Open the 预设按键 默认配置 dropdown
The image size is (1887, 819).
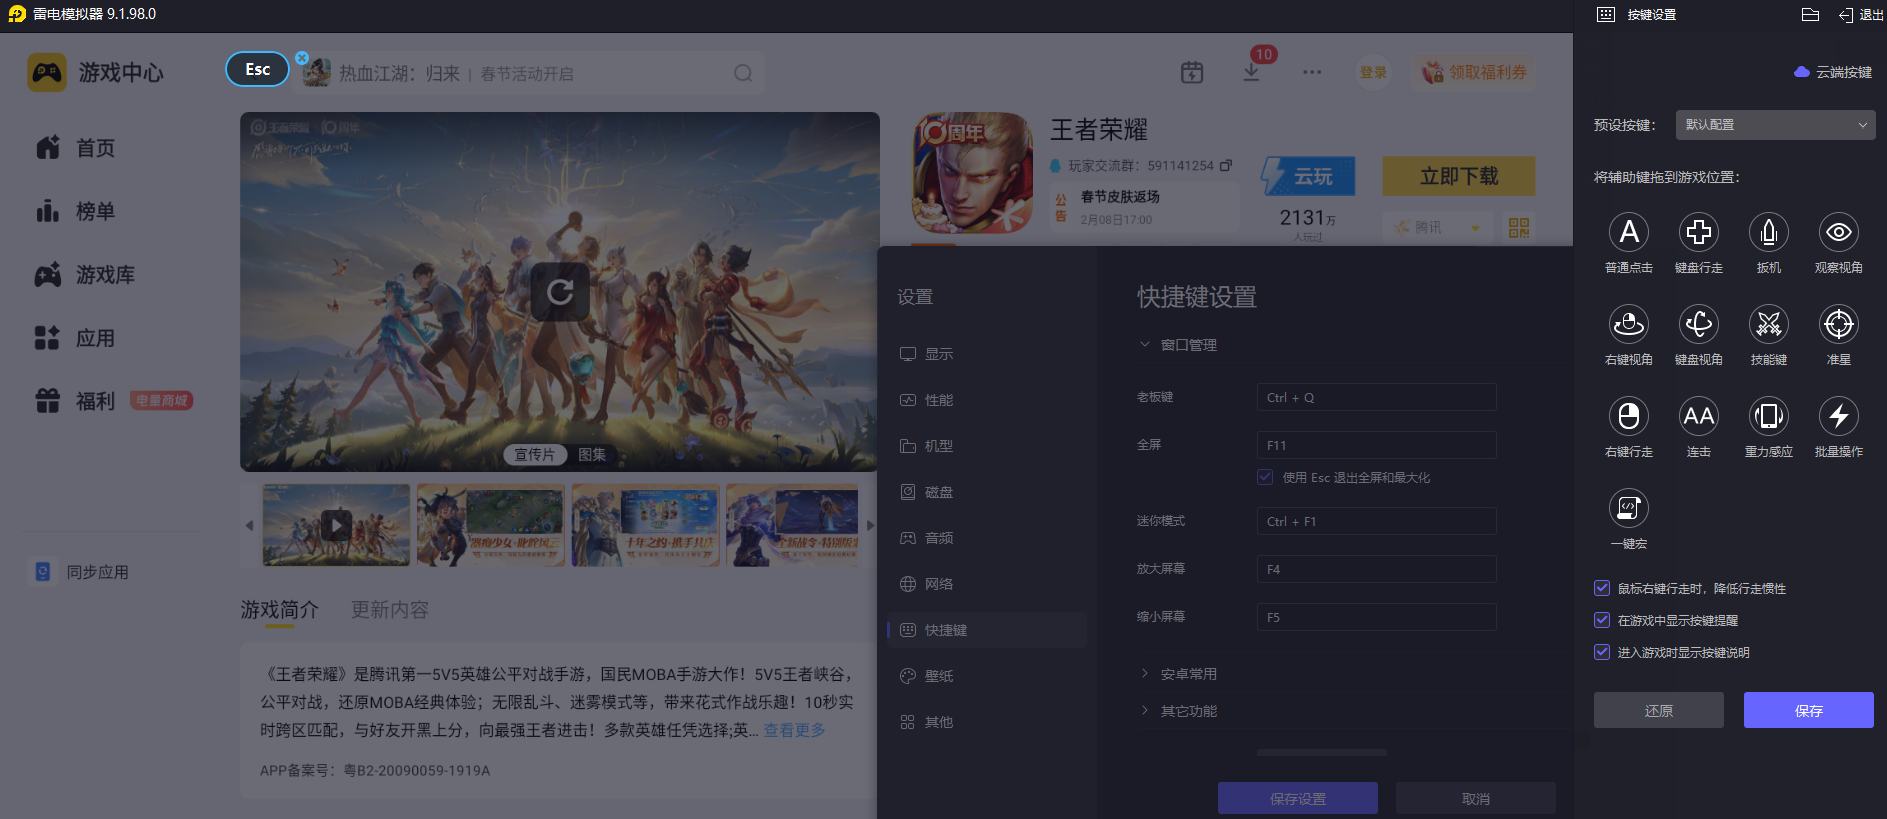(x=1774, y=125)
